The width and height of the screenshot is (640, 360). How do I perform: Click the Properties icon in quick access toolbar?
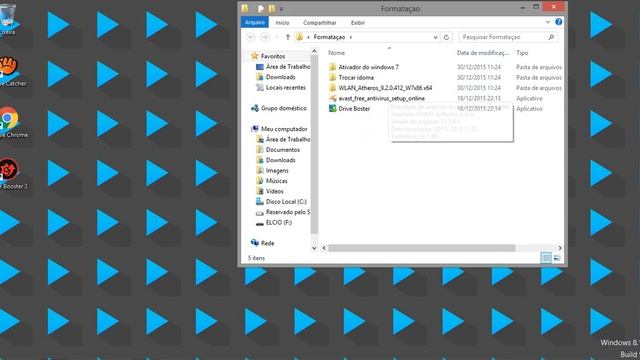click(x=260, y=8)
